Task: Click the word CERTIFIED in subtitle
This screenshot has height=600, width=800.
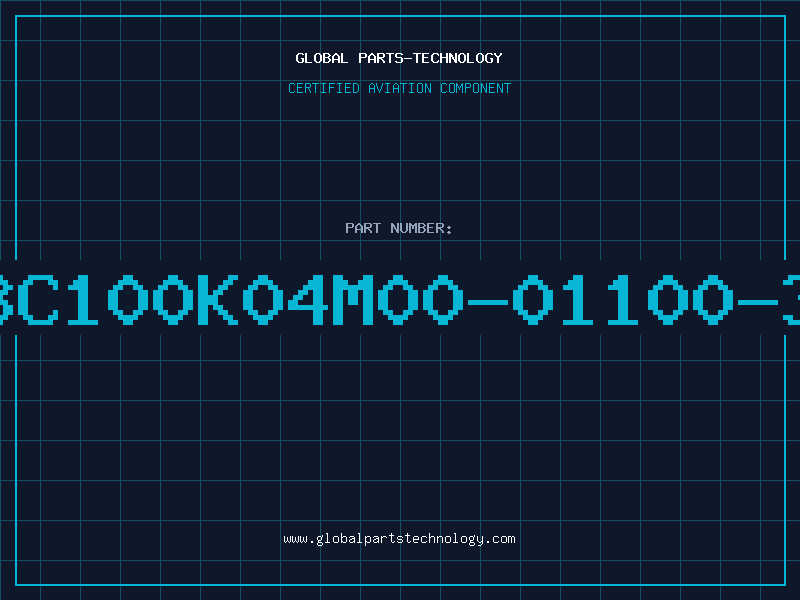Action: coord(324,88)
